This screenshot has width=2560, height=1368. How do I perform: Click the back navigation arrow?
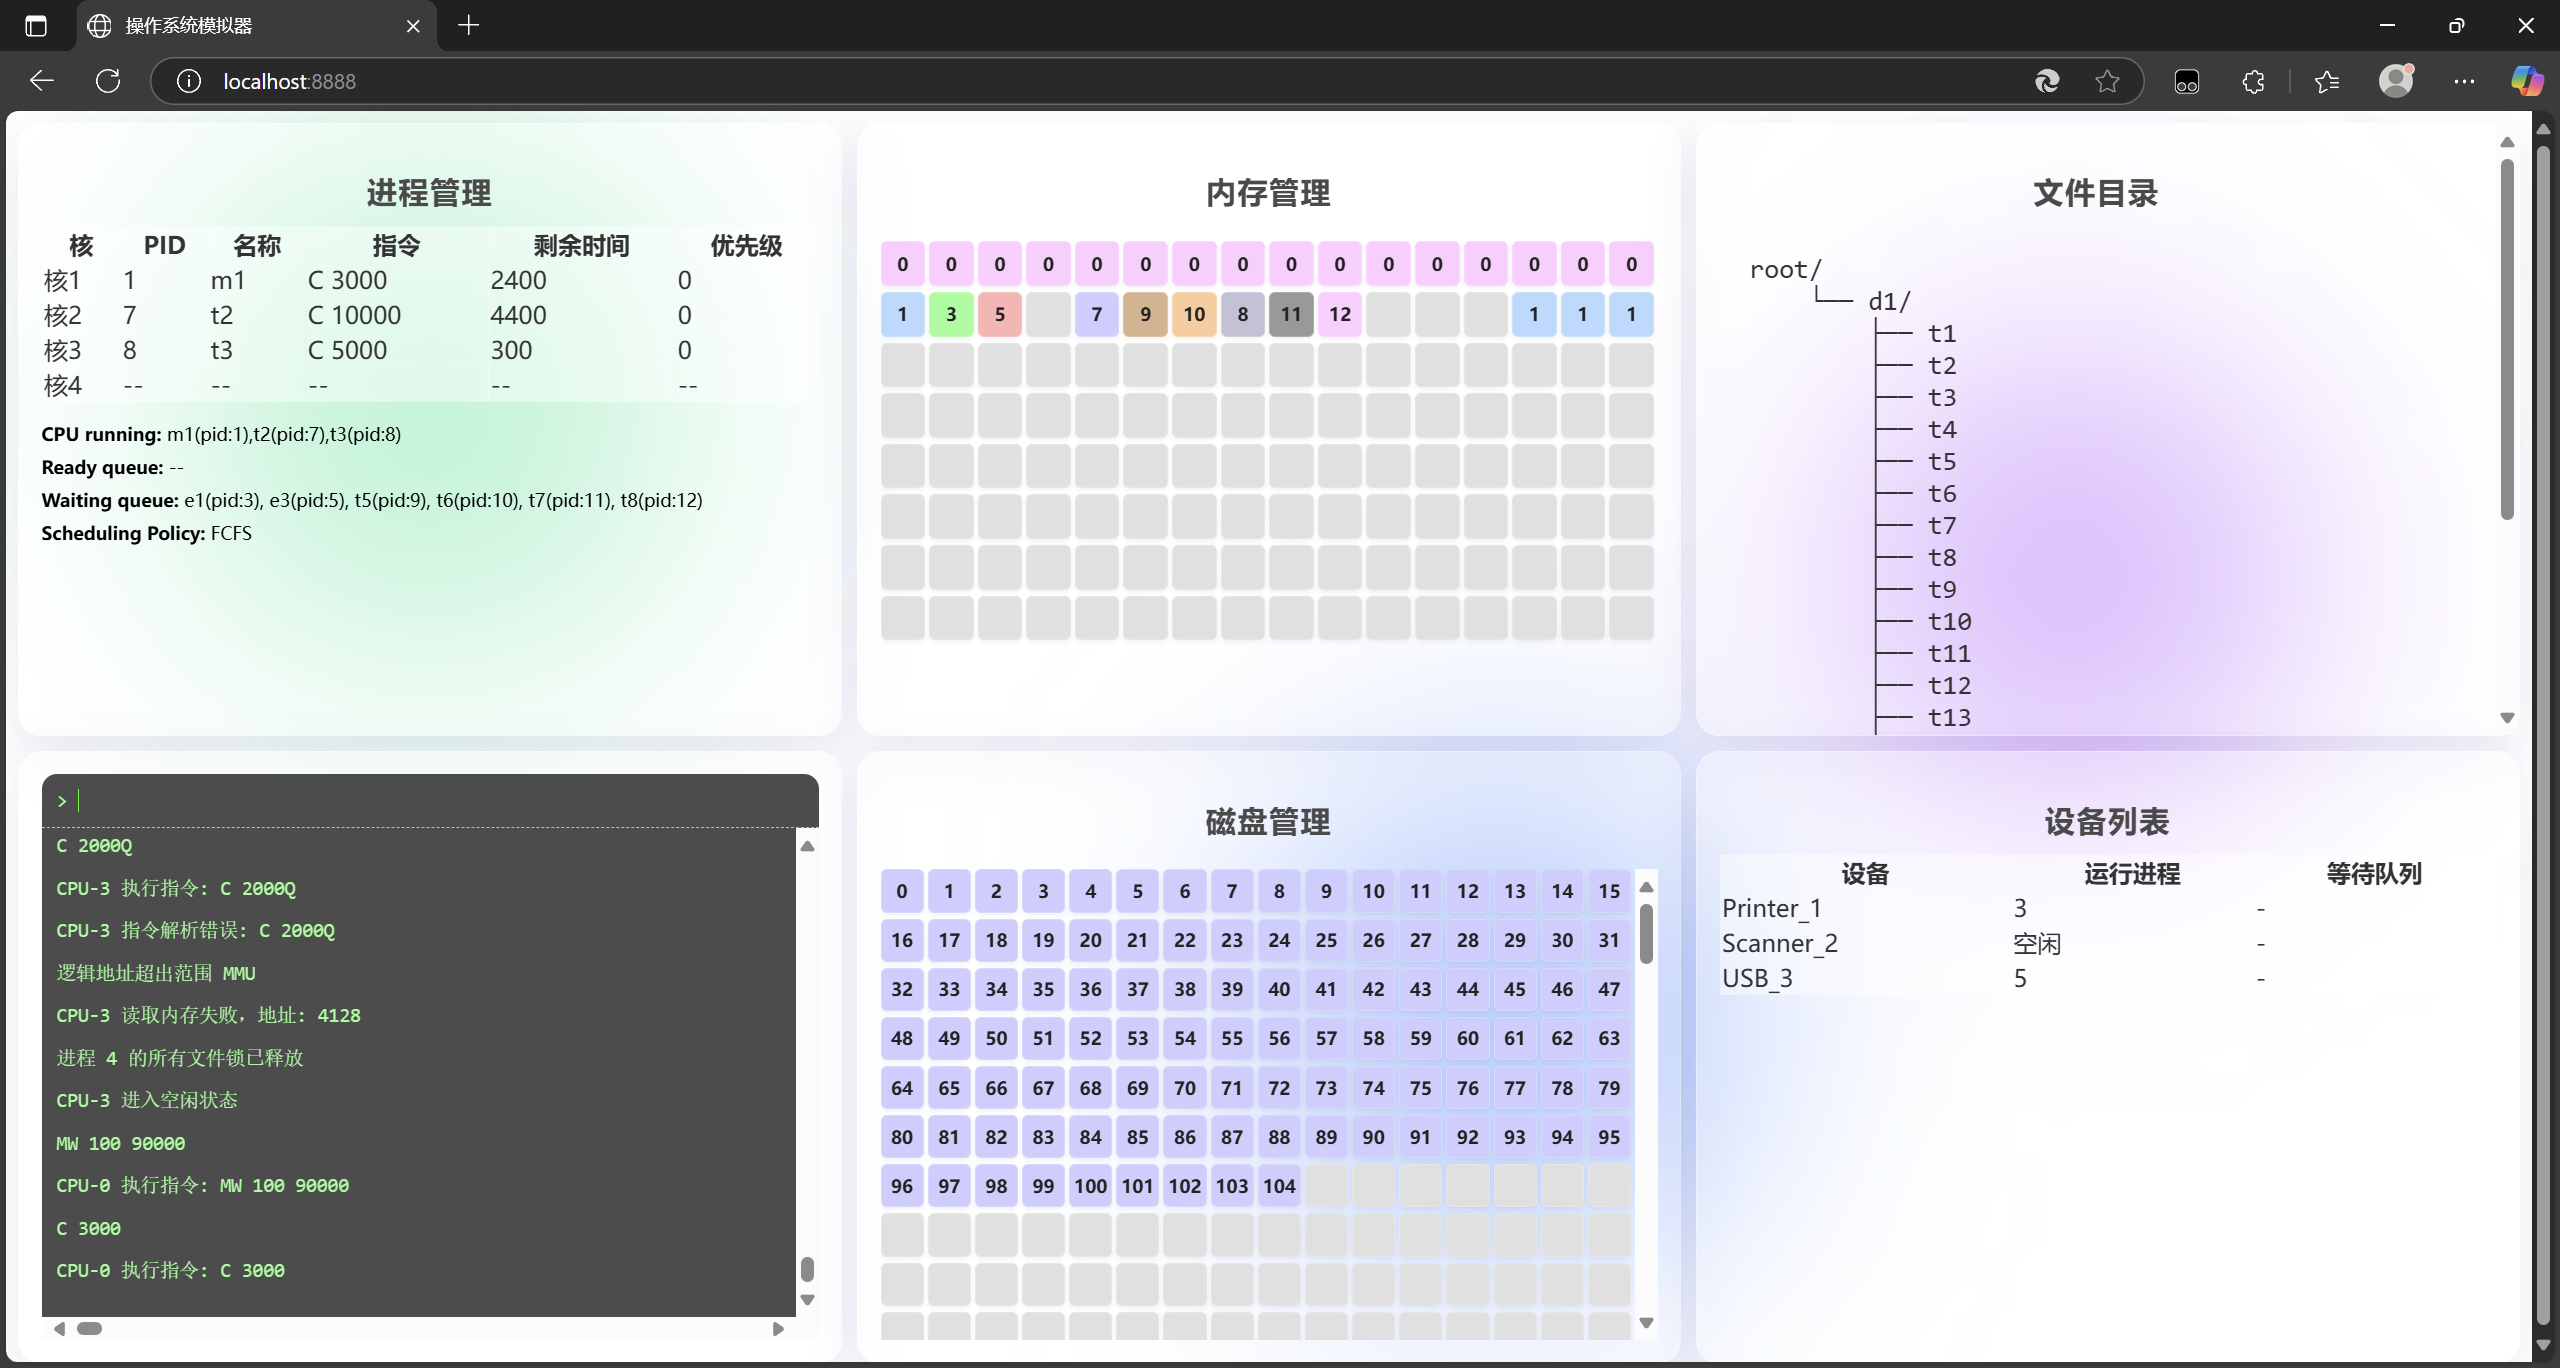pos(42,81)
